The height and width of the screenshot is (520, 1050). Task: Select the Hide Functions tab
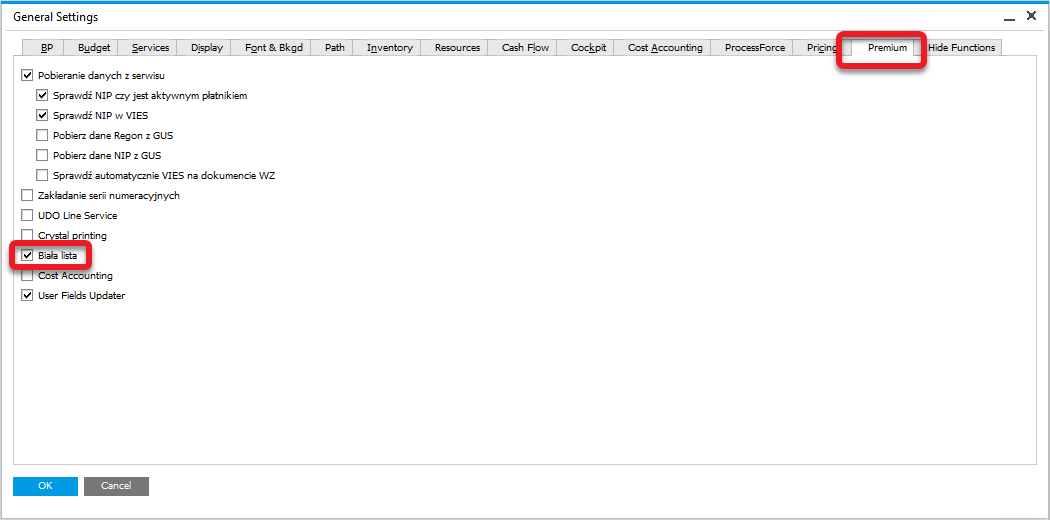961,48
